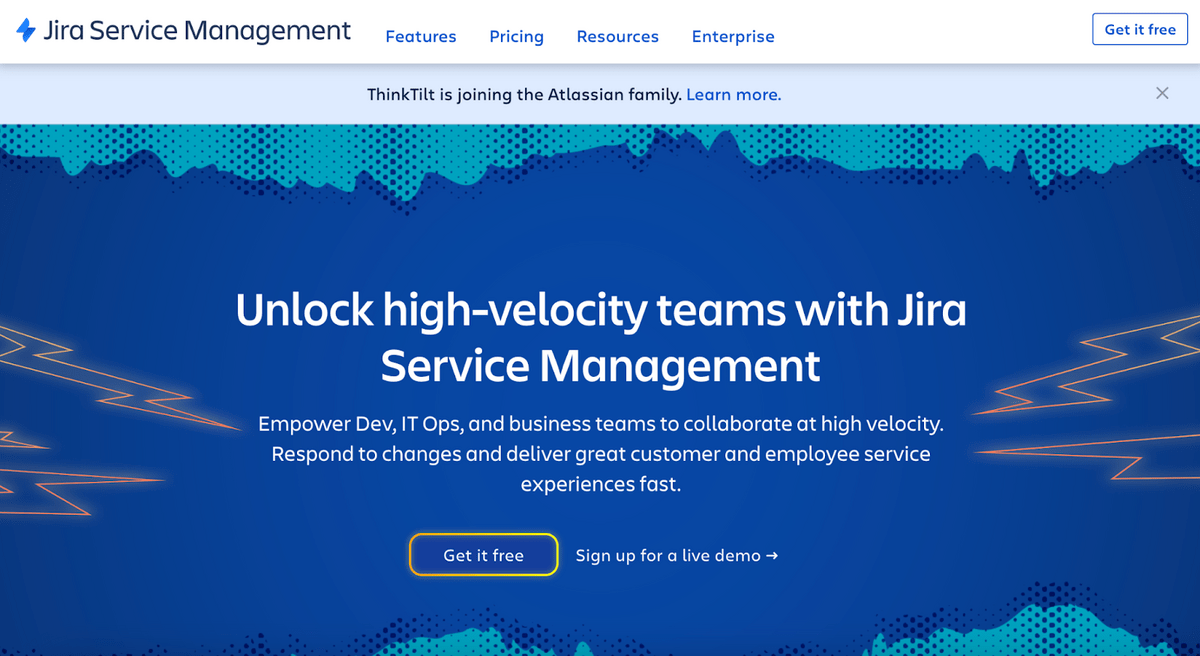Go to the Enterprise page

pyautogui.click(x=733, y=36)
